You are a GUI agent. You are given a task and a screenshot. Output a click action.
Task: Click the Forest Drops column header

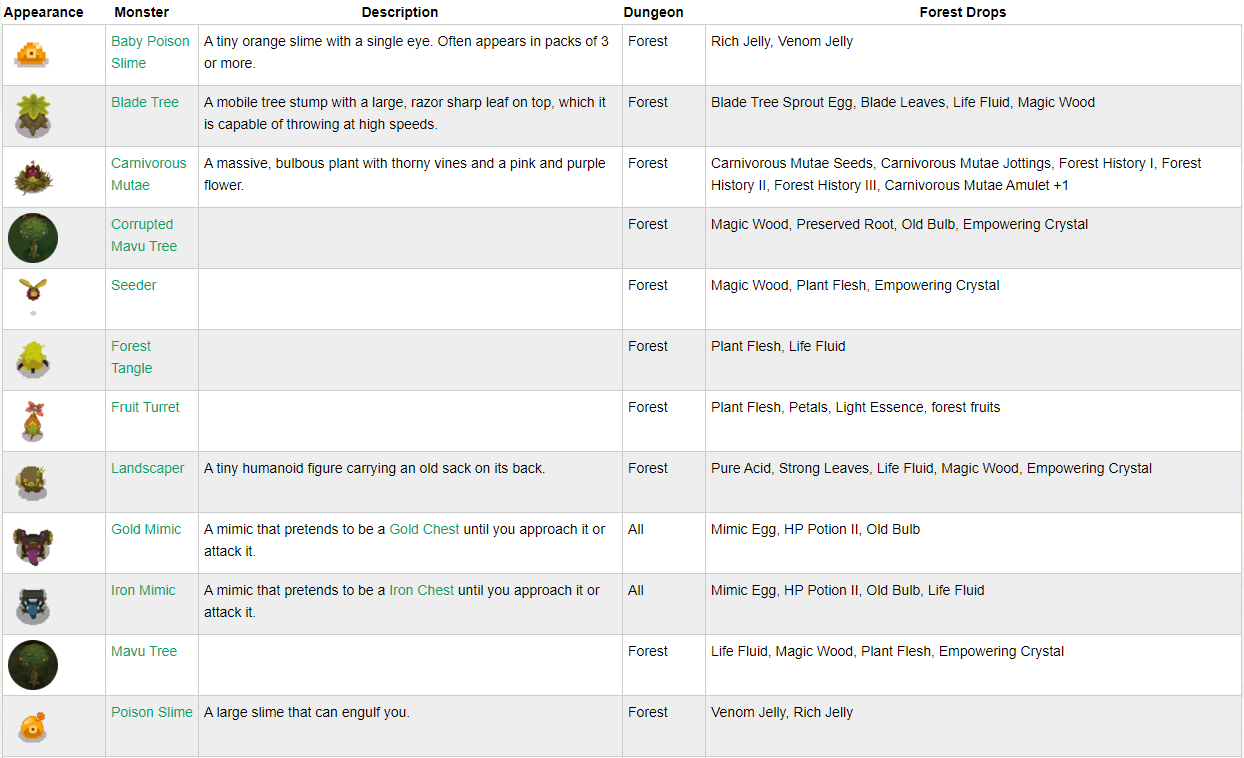962,13
